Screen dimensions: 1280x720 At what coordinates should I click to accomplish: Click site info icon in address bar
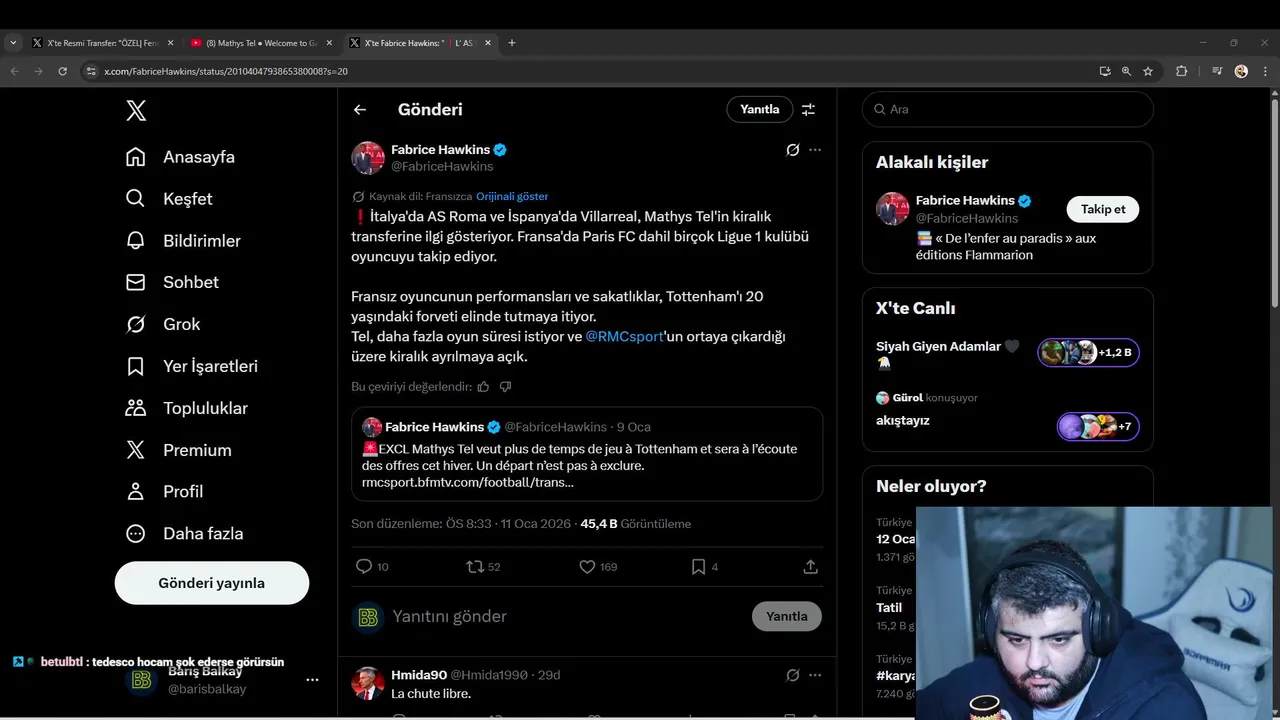(91, 71)
